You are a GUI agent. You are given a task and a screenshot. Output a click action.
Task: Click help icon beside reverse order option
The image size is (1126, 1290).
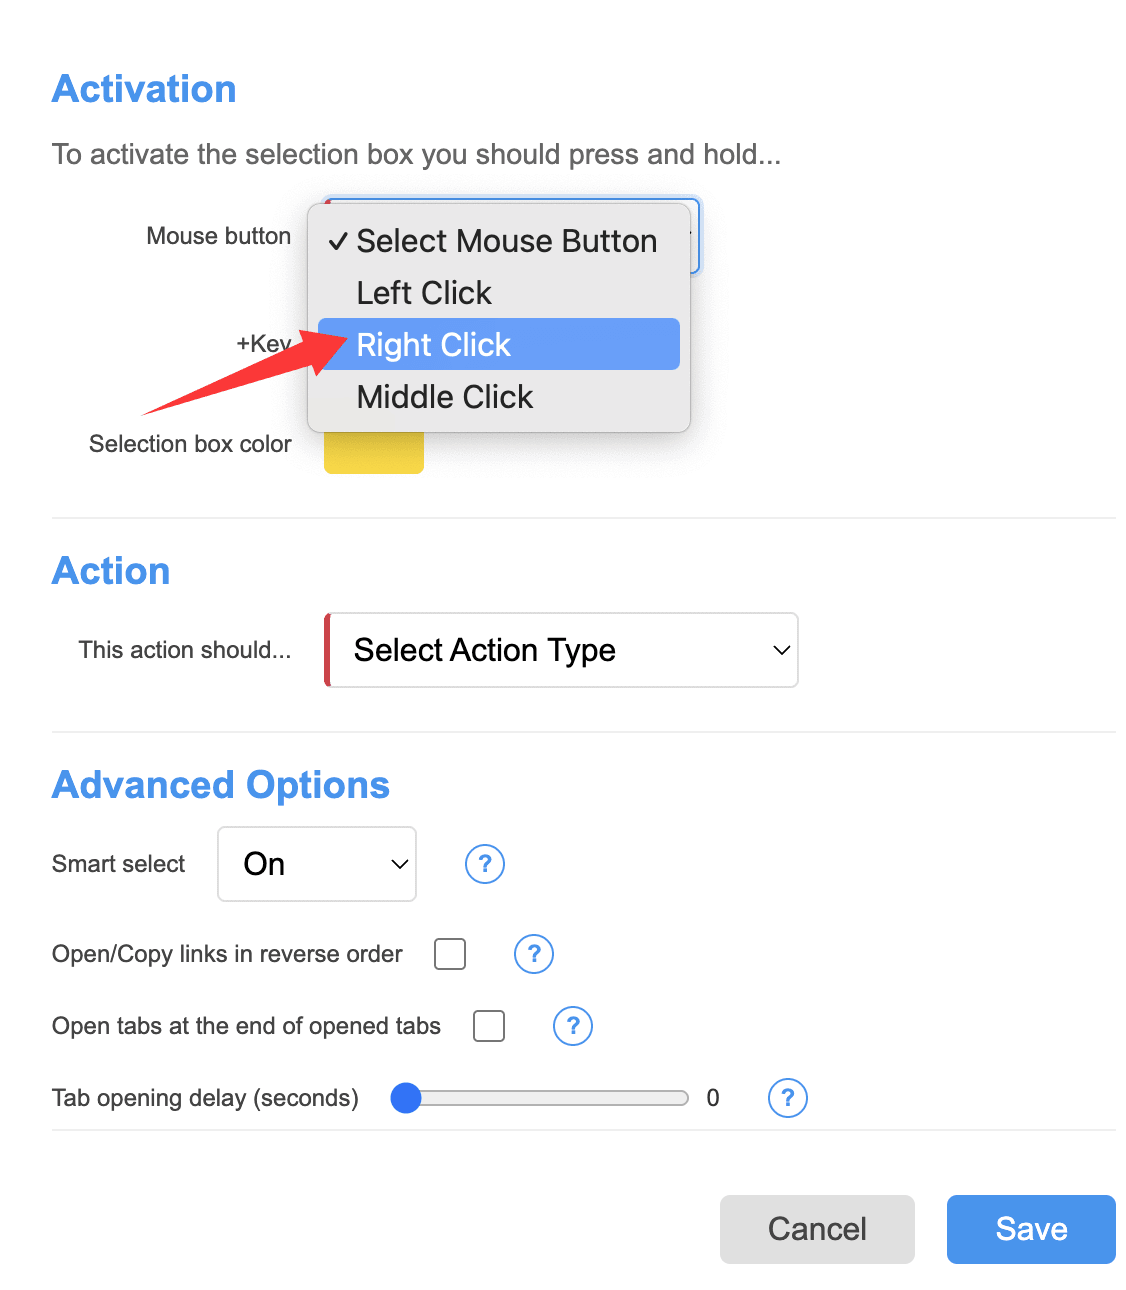534,954
